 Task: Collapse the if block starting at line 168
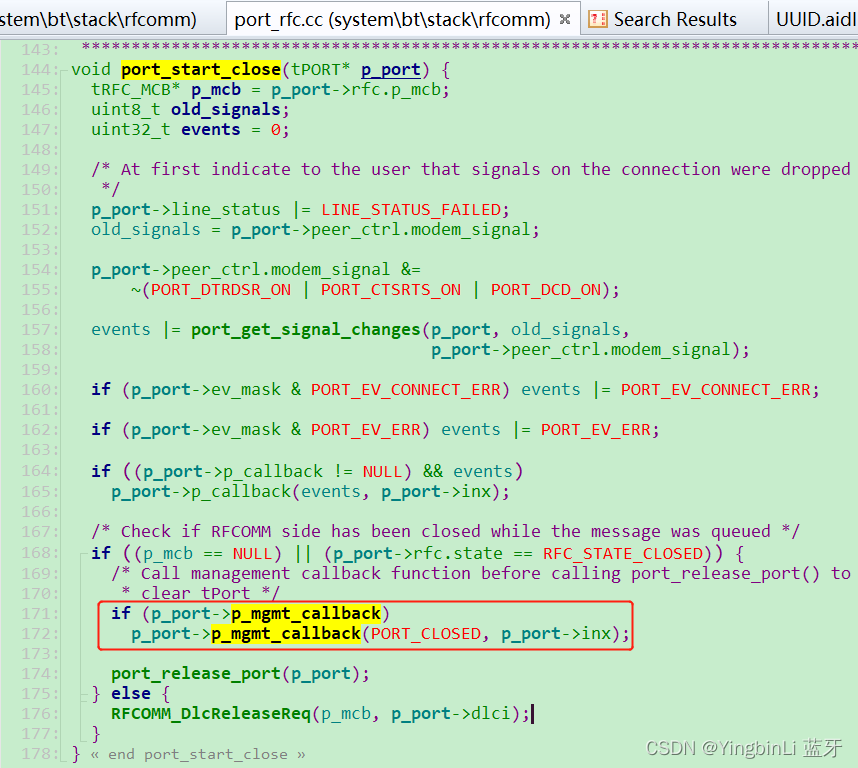[x=82, y=553]
